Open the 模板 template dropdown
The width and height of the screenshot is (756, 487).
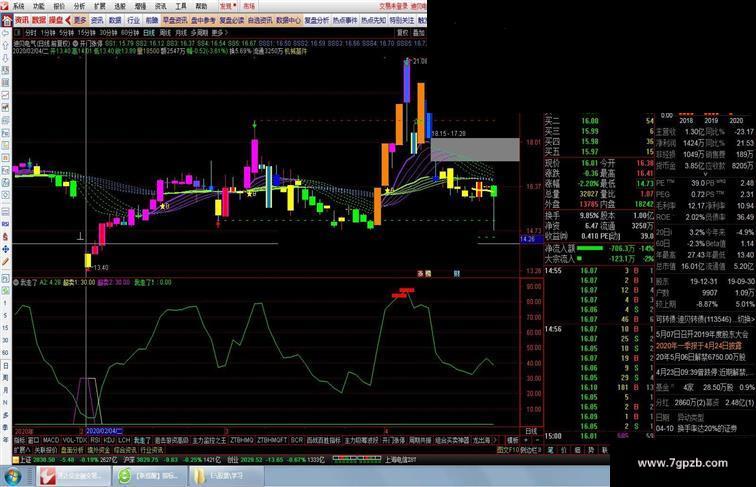tap(512, 440)
